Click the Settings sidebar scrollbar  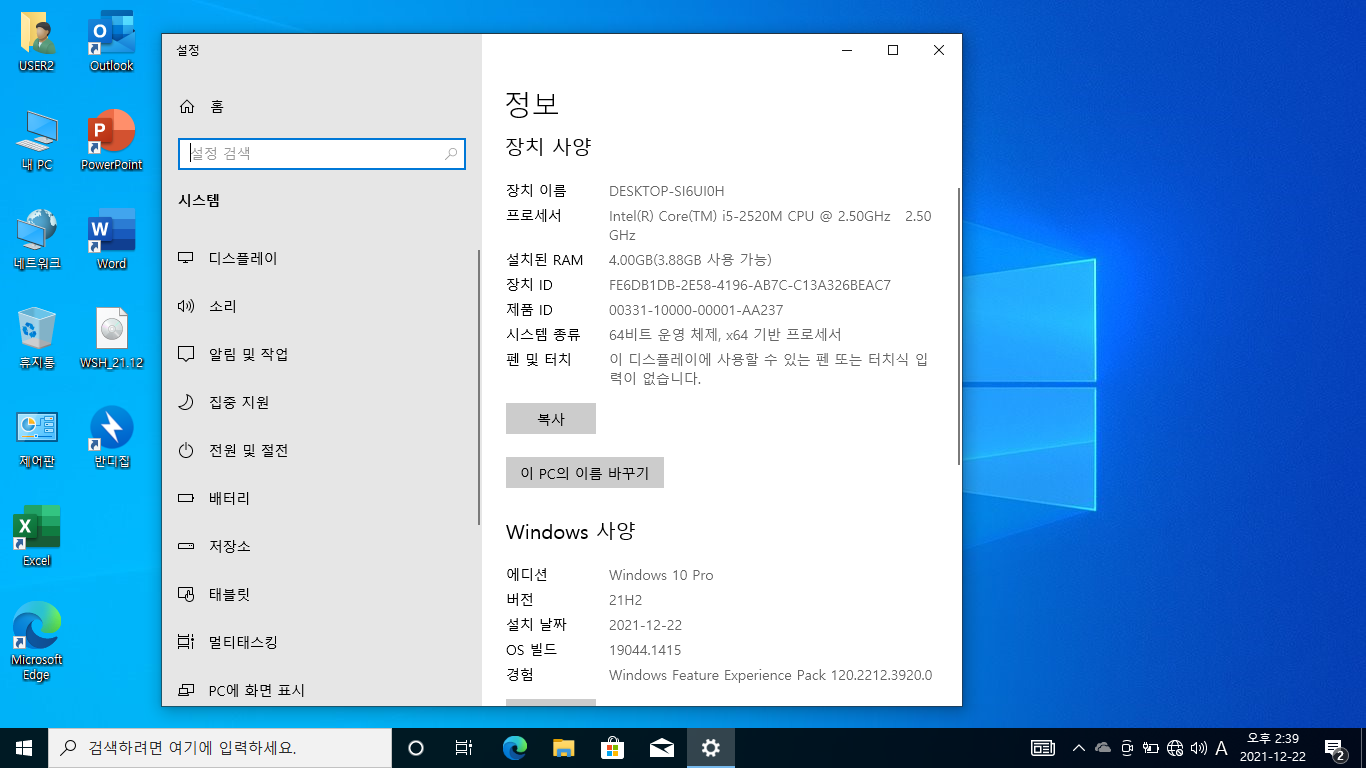click(479, 388)
